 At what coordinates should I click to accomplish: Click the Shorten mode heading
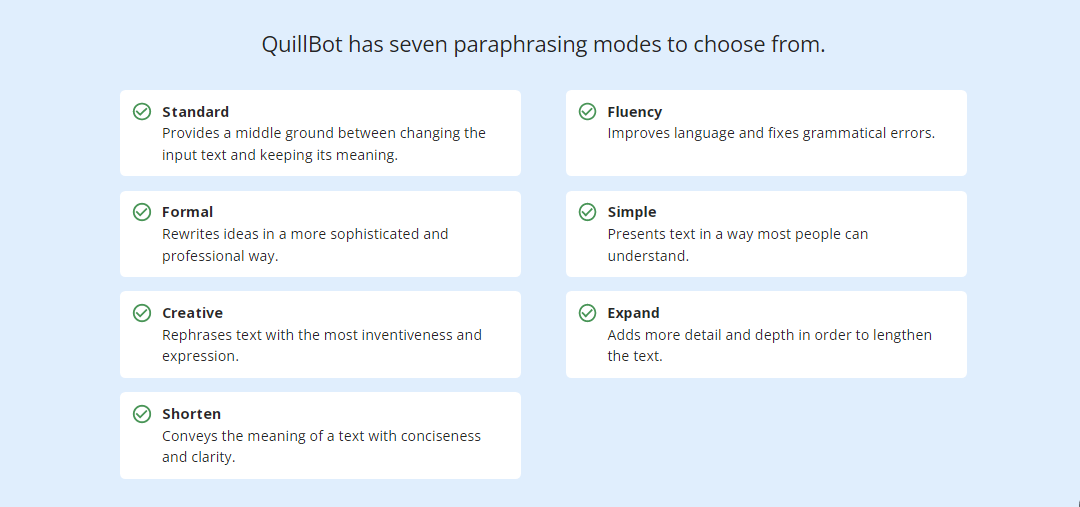pos(191,414)
